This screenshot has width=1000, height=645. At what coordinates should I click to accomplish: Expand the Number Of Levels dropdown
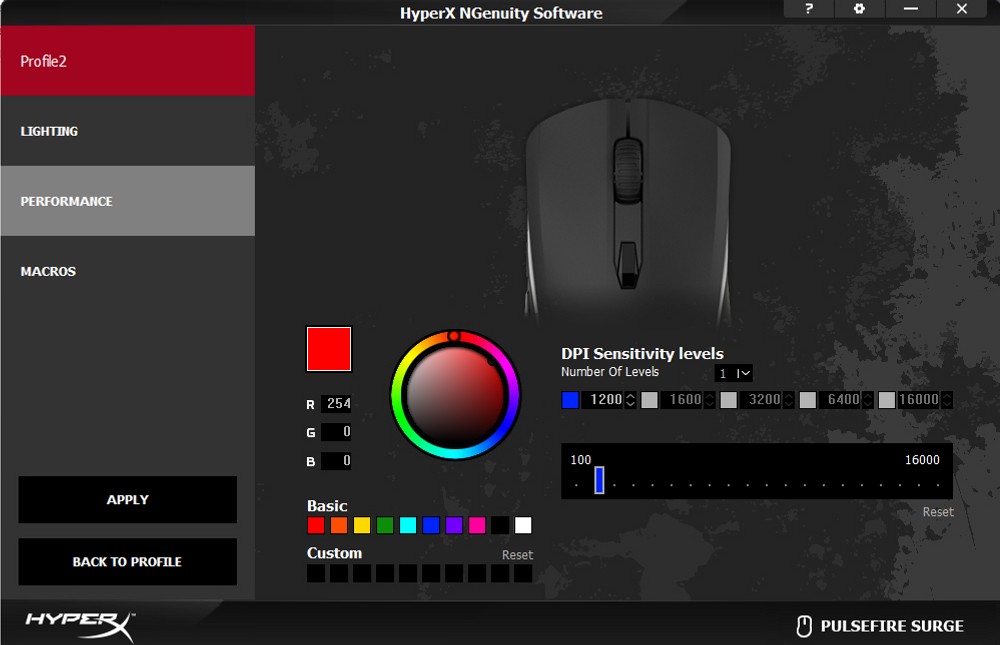(x=733, y=373)
